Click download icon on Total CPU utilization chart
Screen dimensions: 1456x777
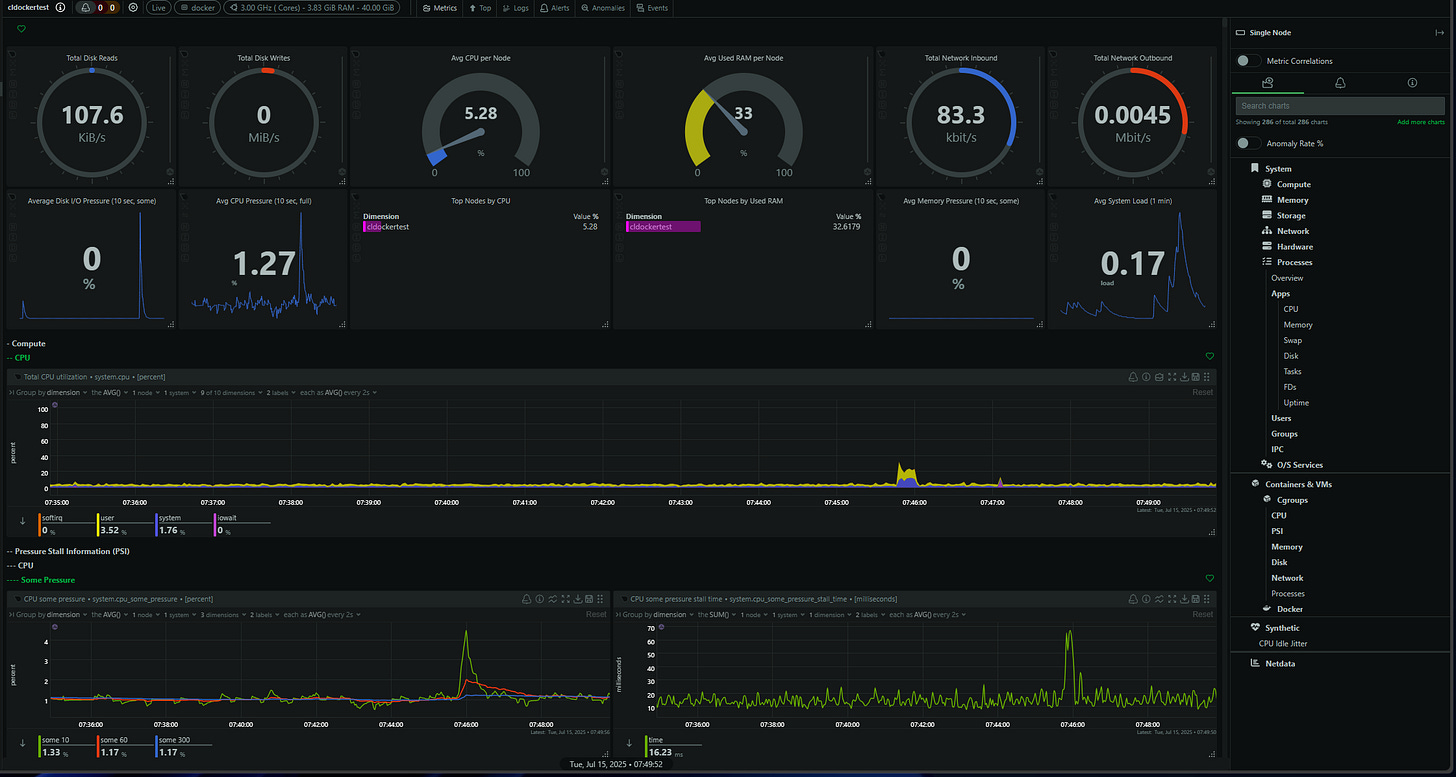click(x=1183, y=377)
